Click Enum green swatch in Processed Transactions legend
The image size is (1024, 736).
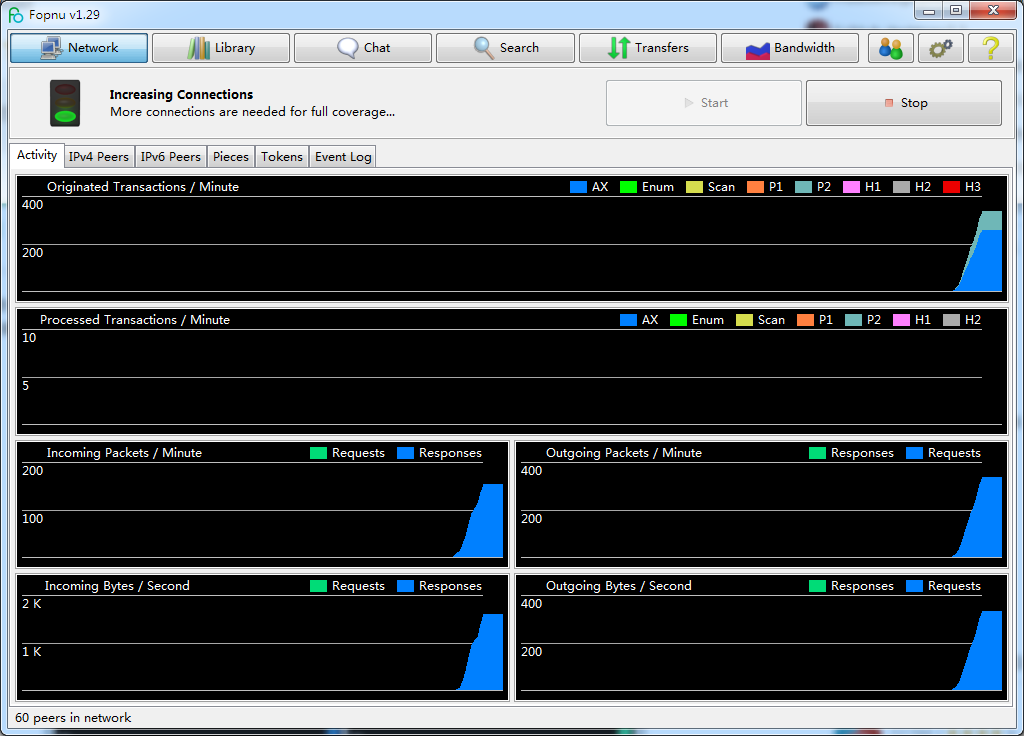(679, 320)
